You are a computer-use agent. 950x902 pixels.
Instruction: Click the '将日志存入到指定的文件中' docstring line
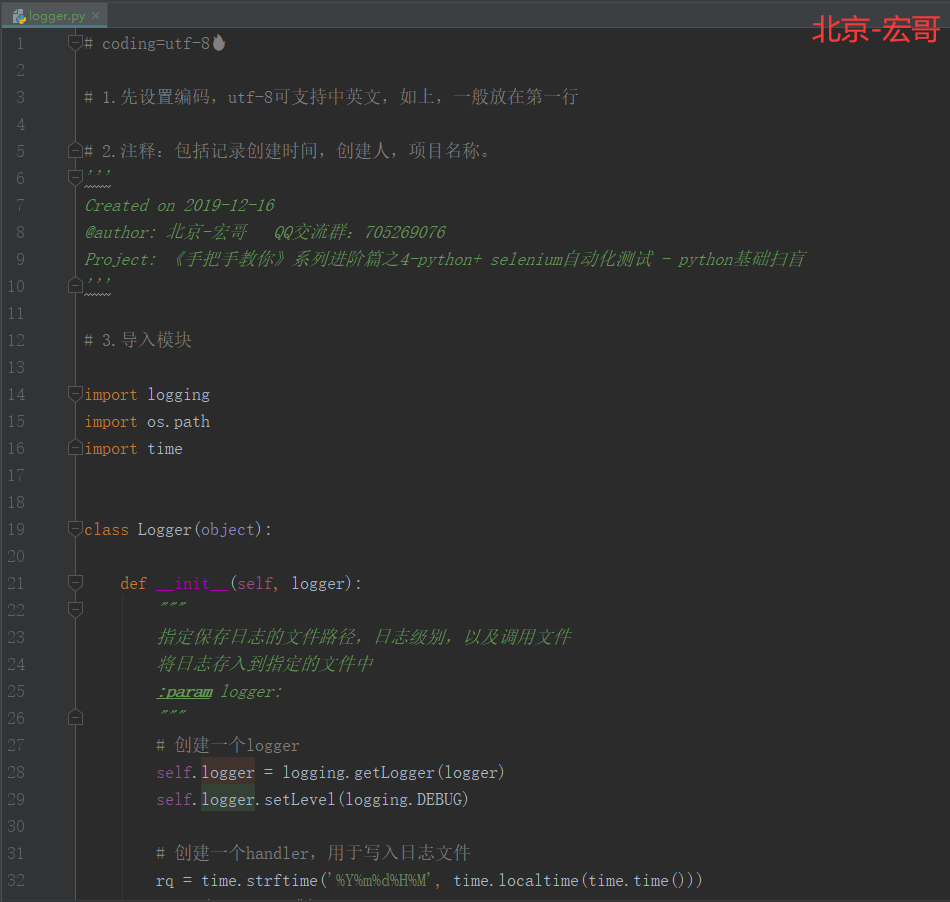[265, 665]
